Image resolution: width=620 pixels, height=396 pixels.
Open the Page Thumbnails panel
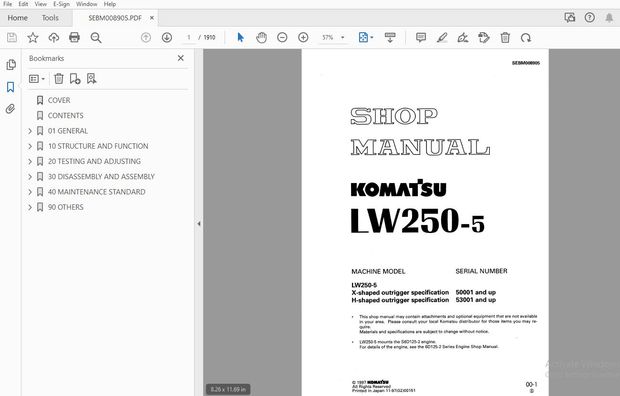pyautogui.click(x=11, y=64)
